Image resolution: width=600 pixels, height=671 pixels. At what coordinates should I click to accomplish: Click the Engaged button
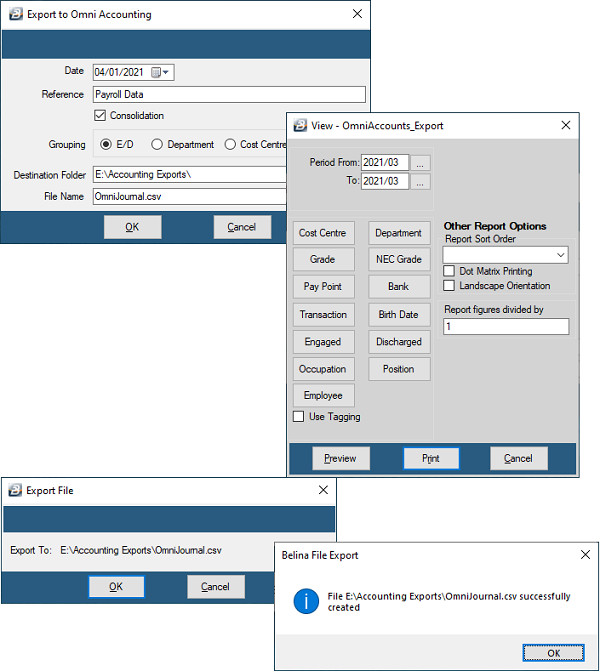tap(324, 342)
